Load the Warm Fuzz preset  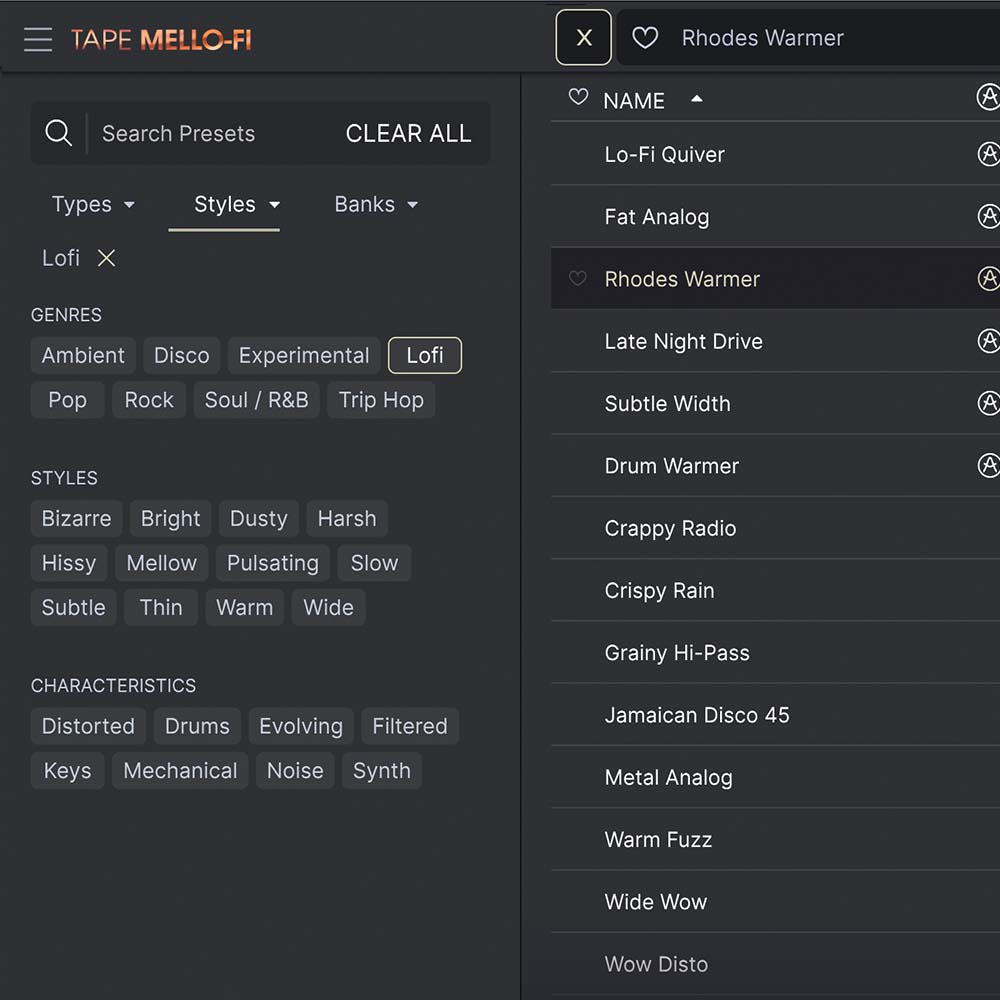coord(775,839)
